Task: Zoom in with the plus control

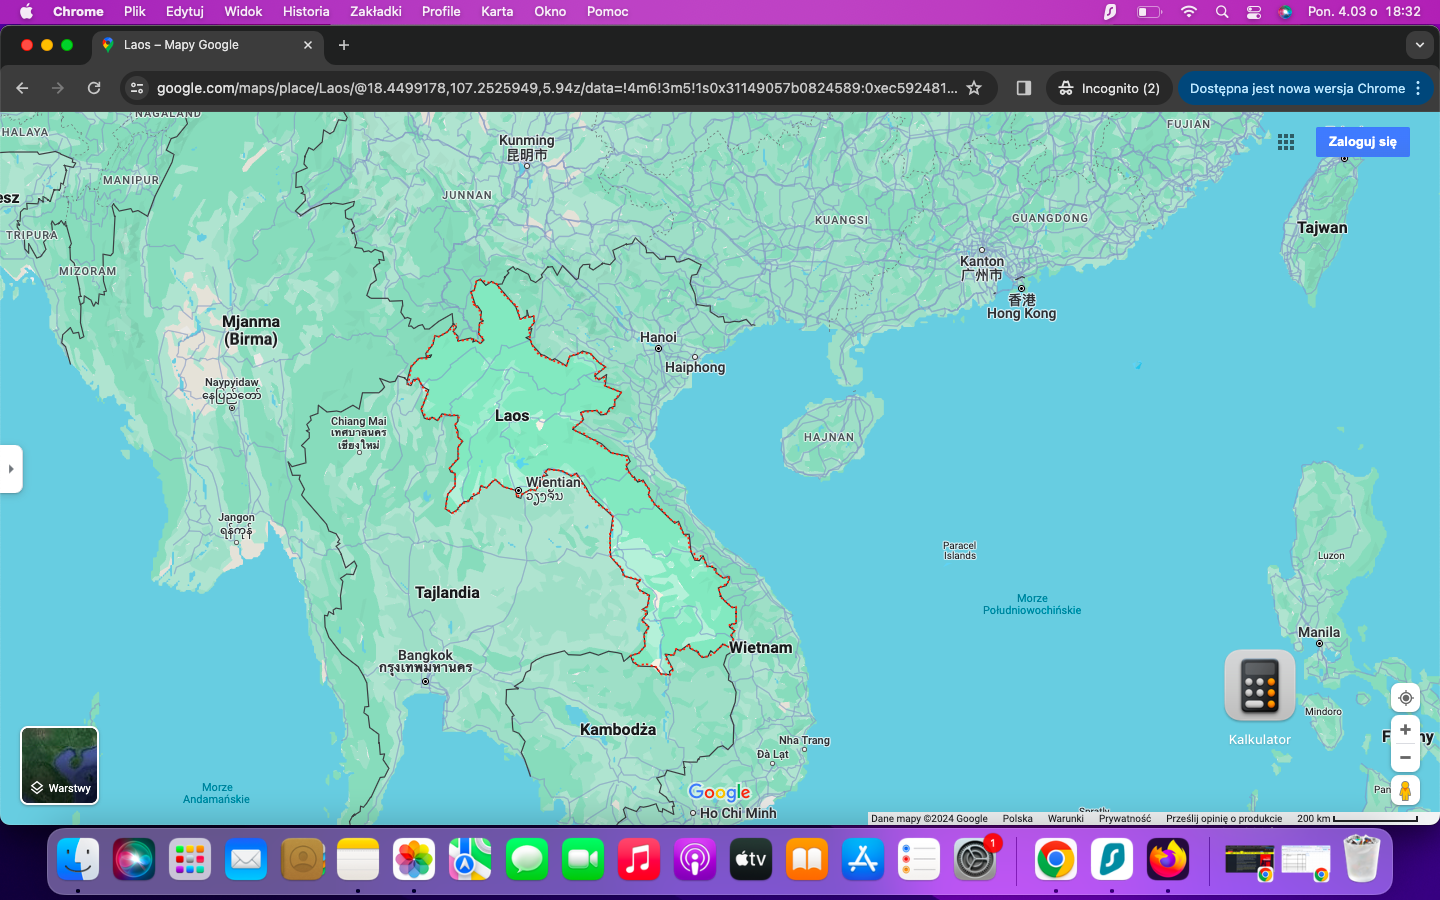Action: [1405, 730]
